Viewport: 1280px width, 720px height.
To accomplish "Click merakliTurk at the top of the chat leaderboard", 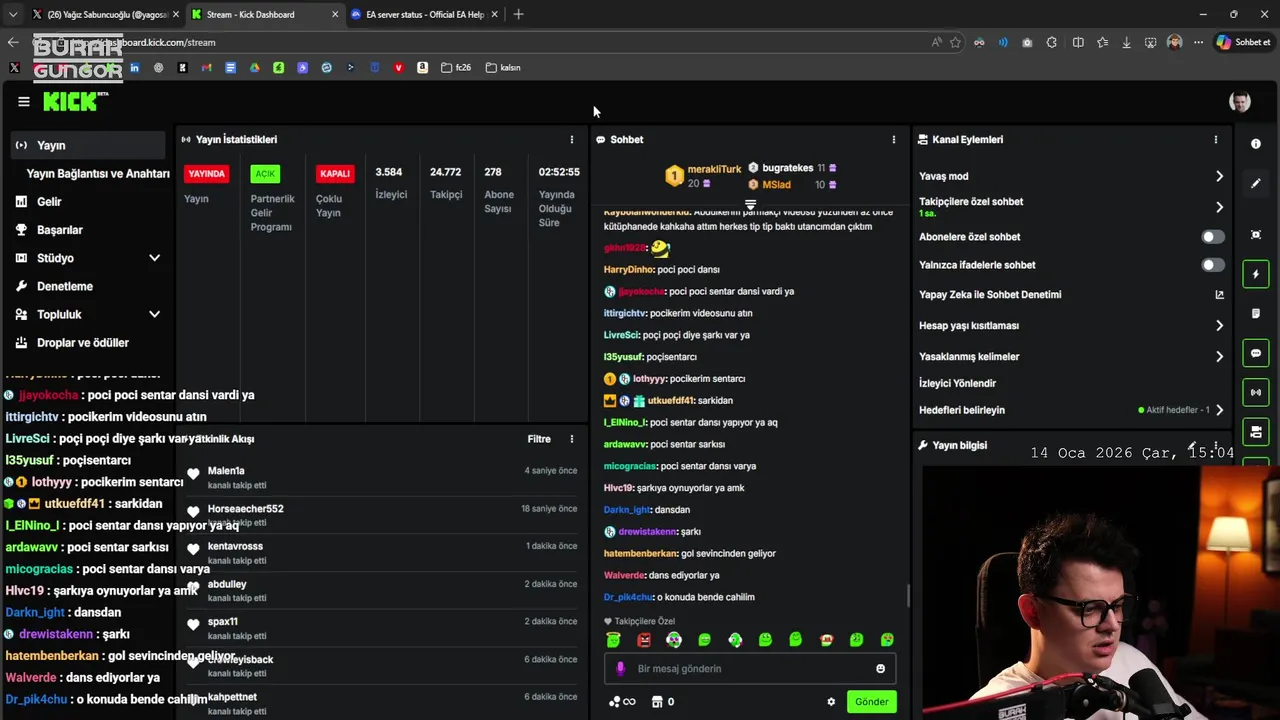I will point(714,170).
